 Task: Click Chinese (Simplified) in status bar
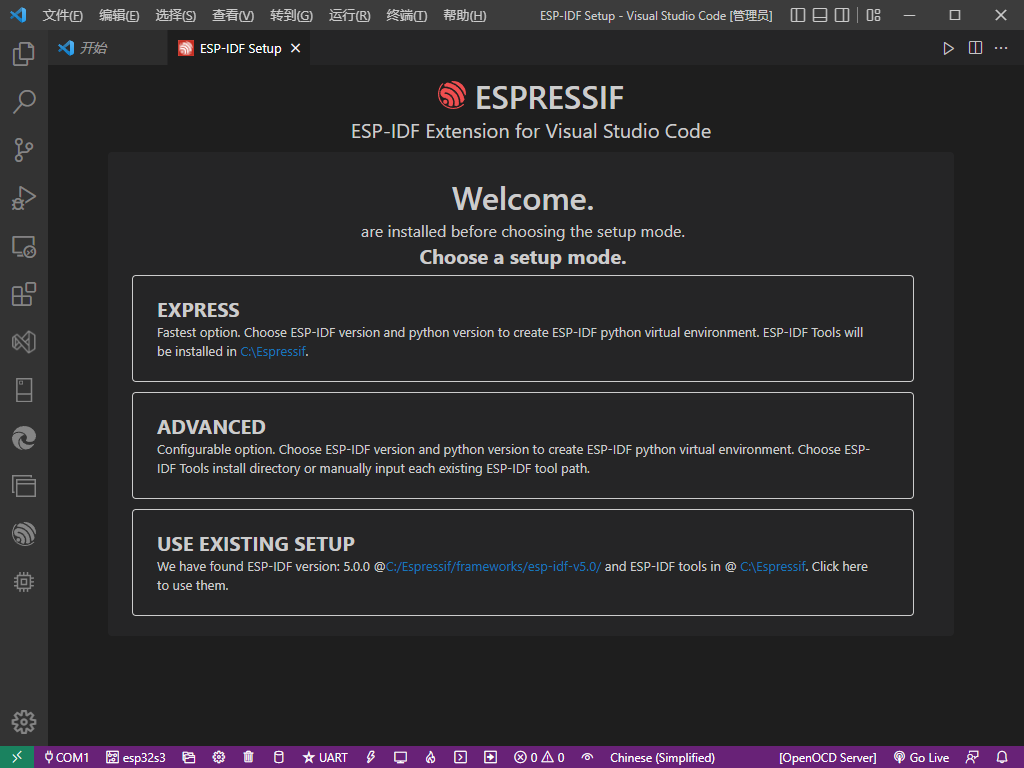coord(662,758)
